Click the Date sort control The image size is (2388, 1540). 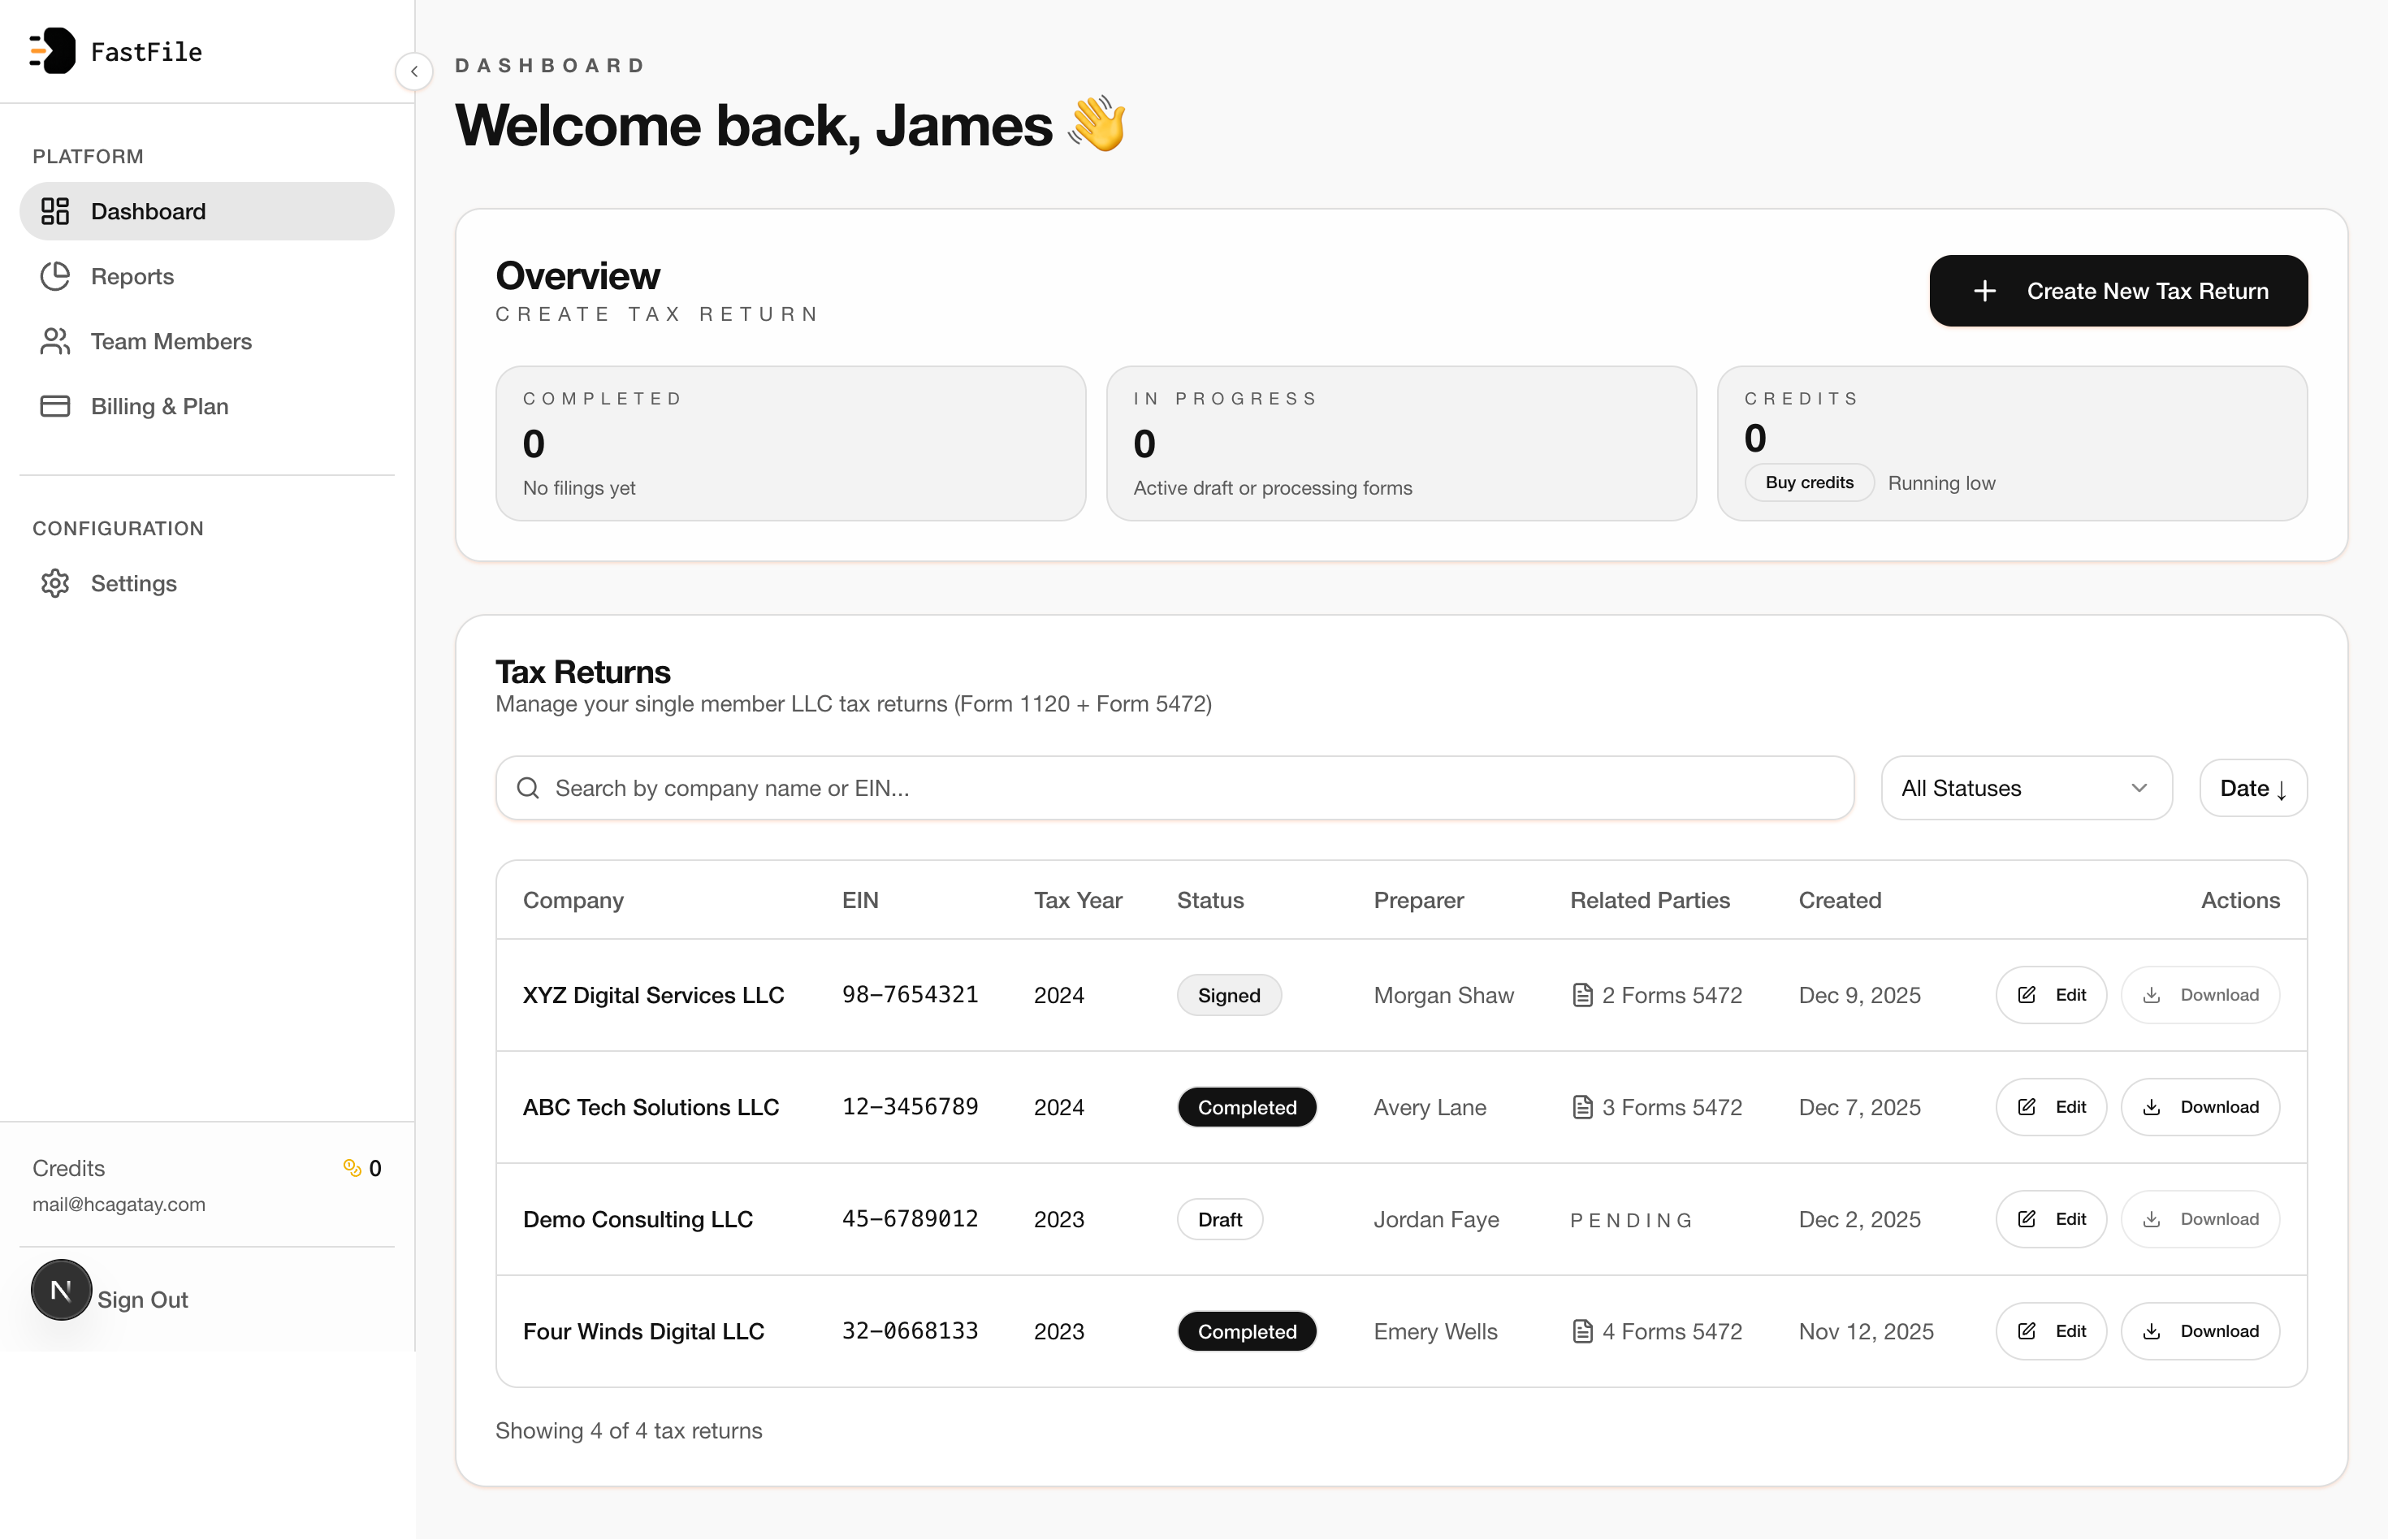click(x=2252, y=788)
